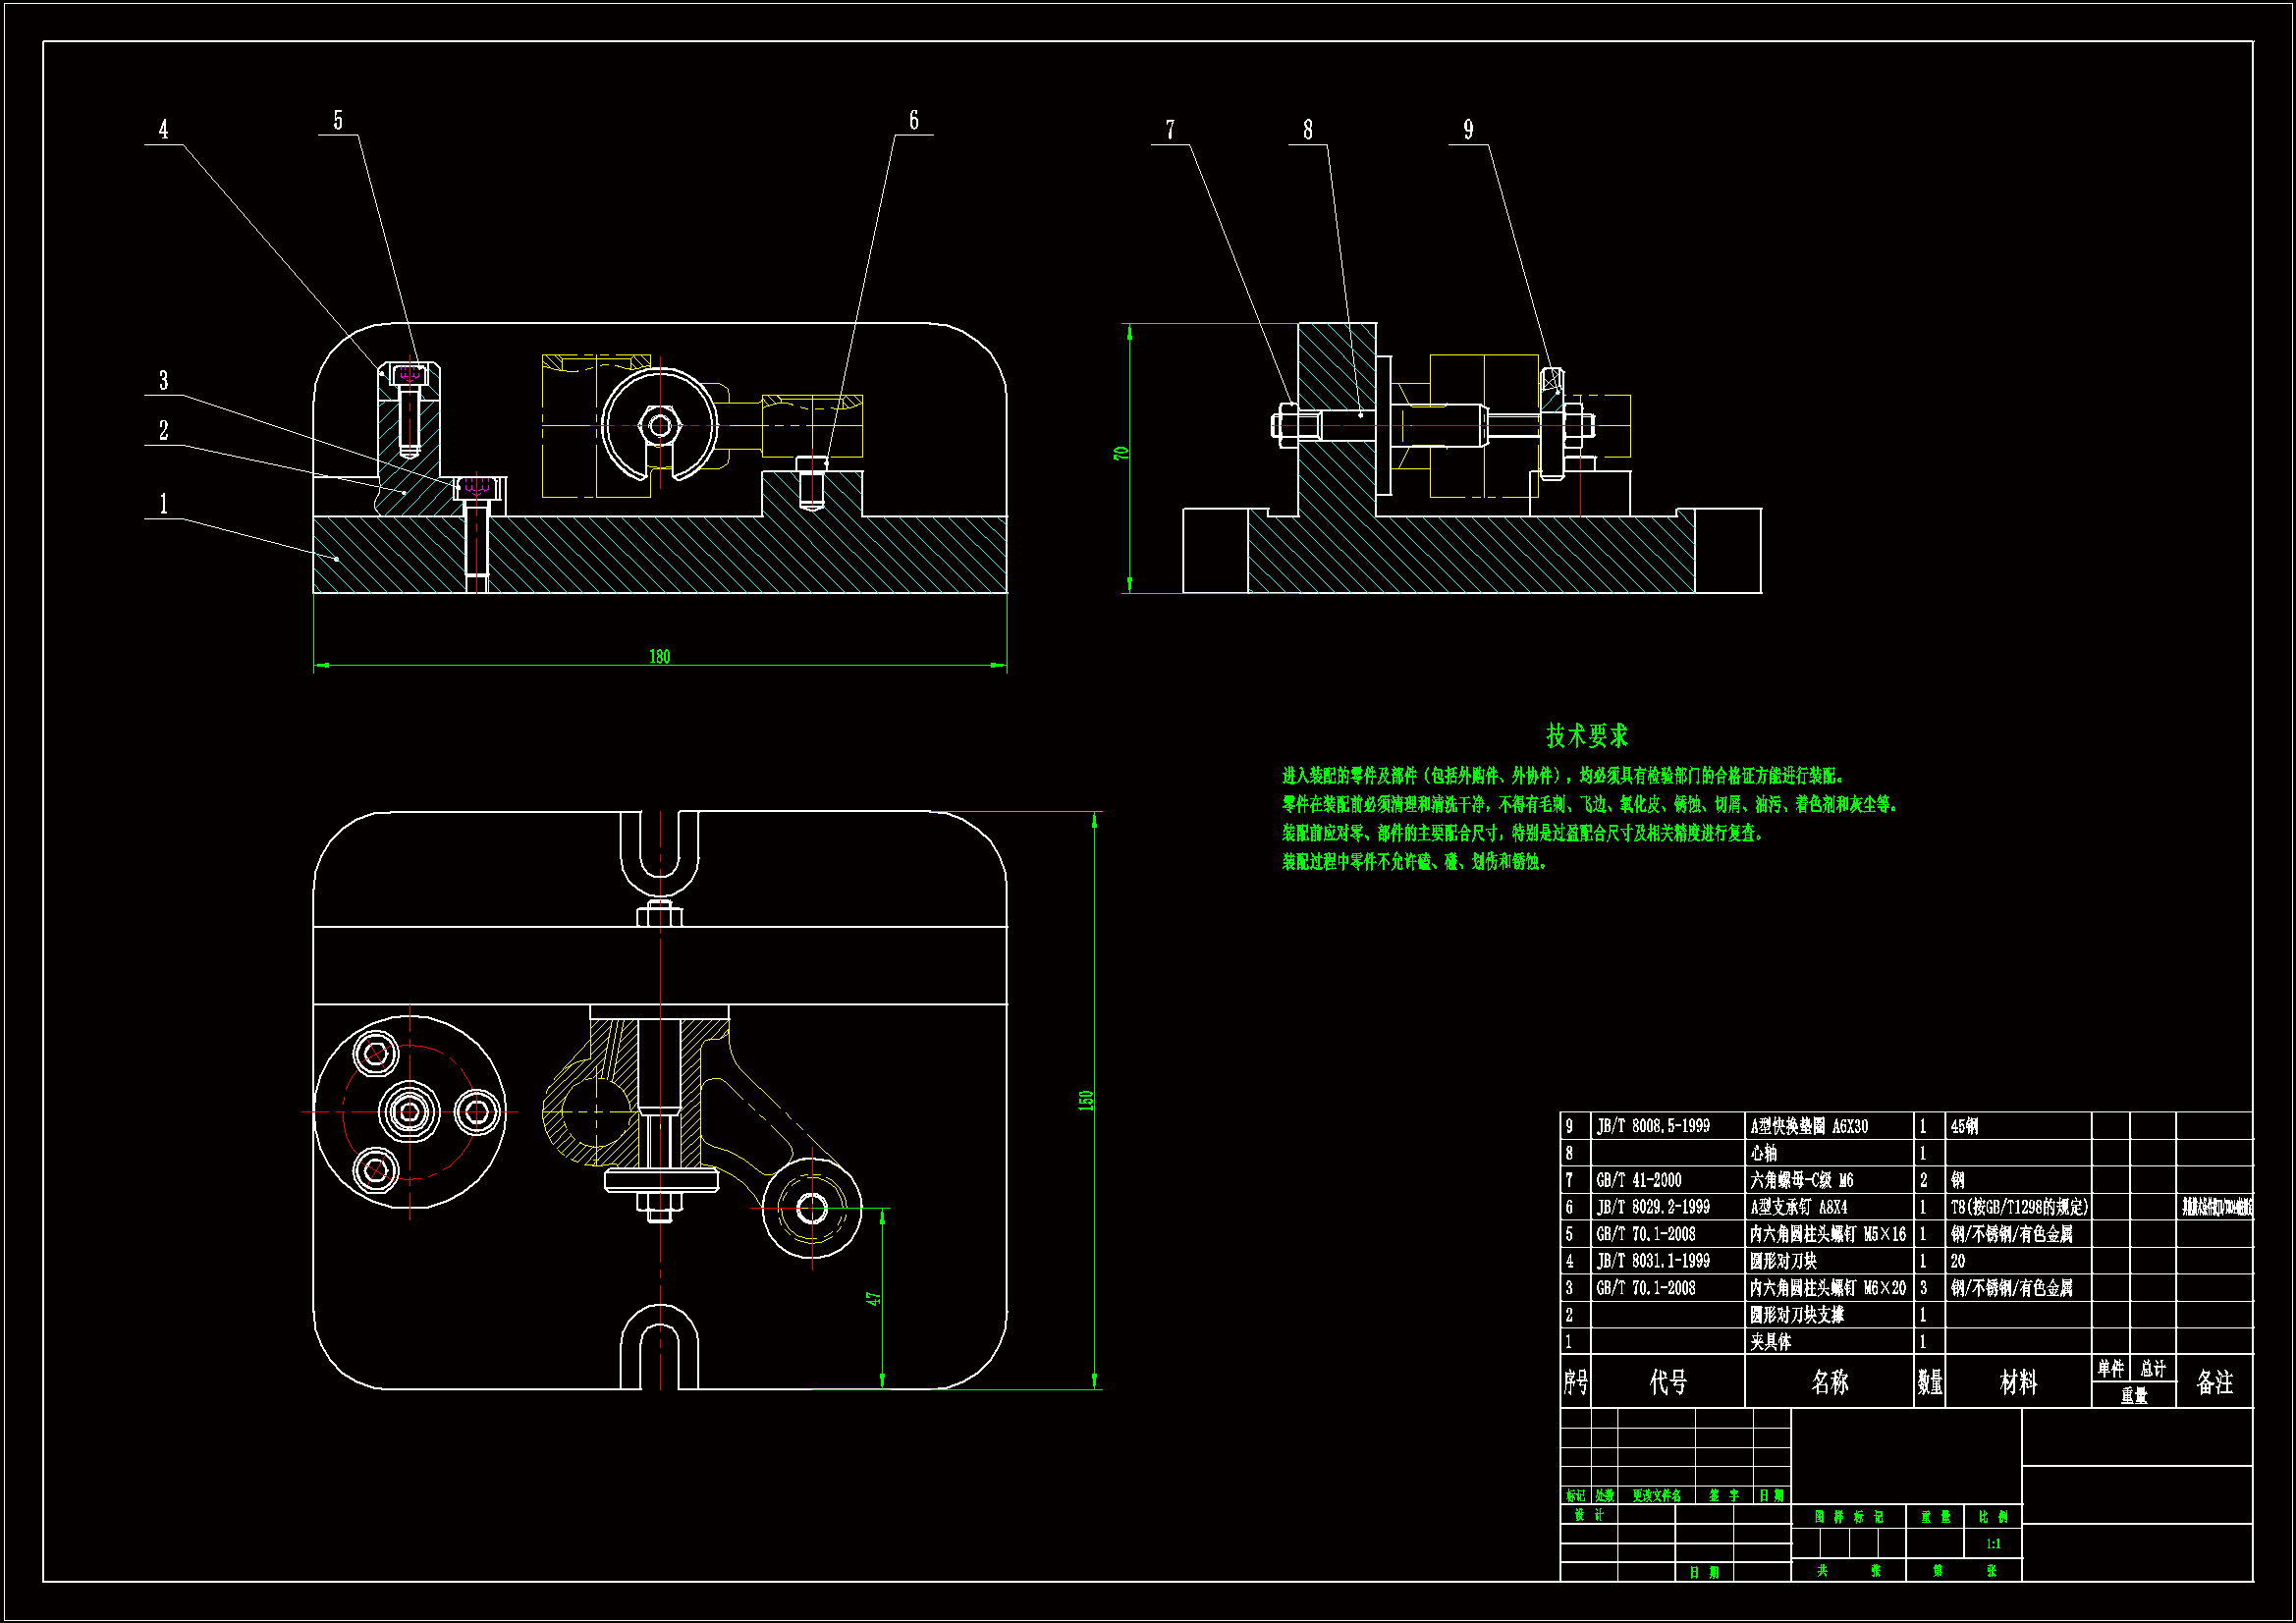The width and height of the screenshot is (2296, 1623).
Task: Select the 47 dimension text
Action: 873,1299
